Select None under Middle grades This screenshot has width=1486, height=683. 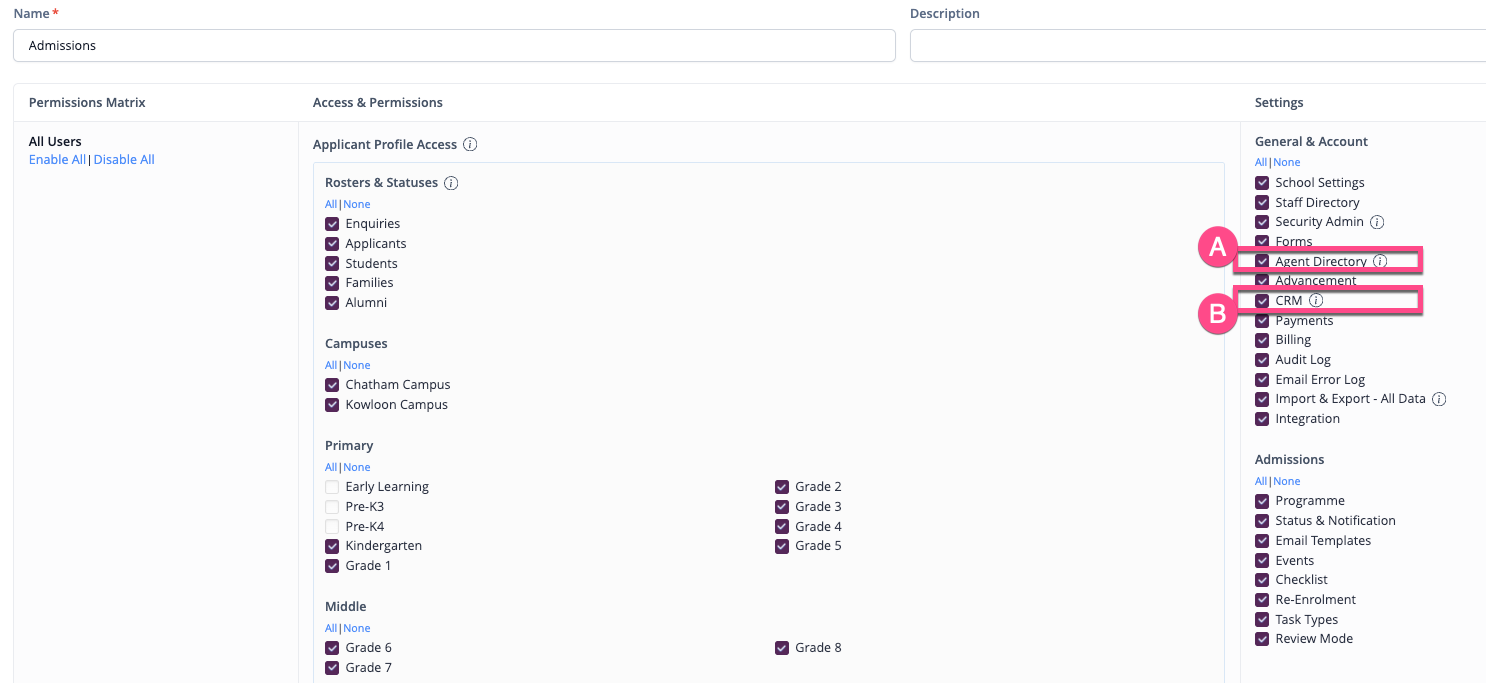(357, 628)
